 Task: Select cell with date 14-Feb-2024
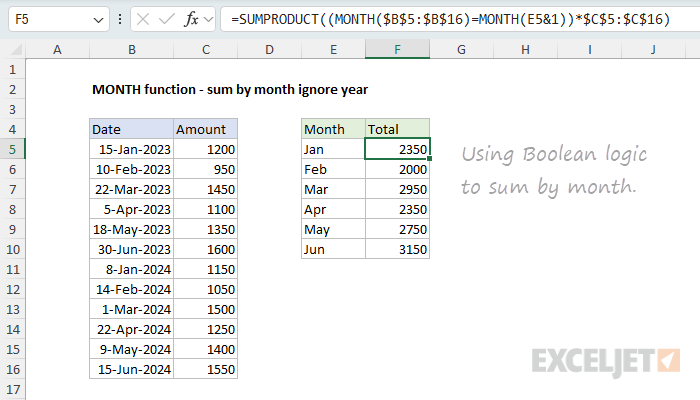(132, 289)
